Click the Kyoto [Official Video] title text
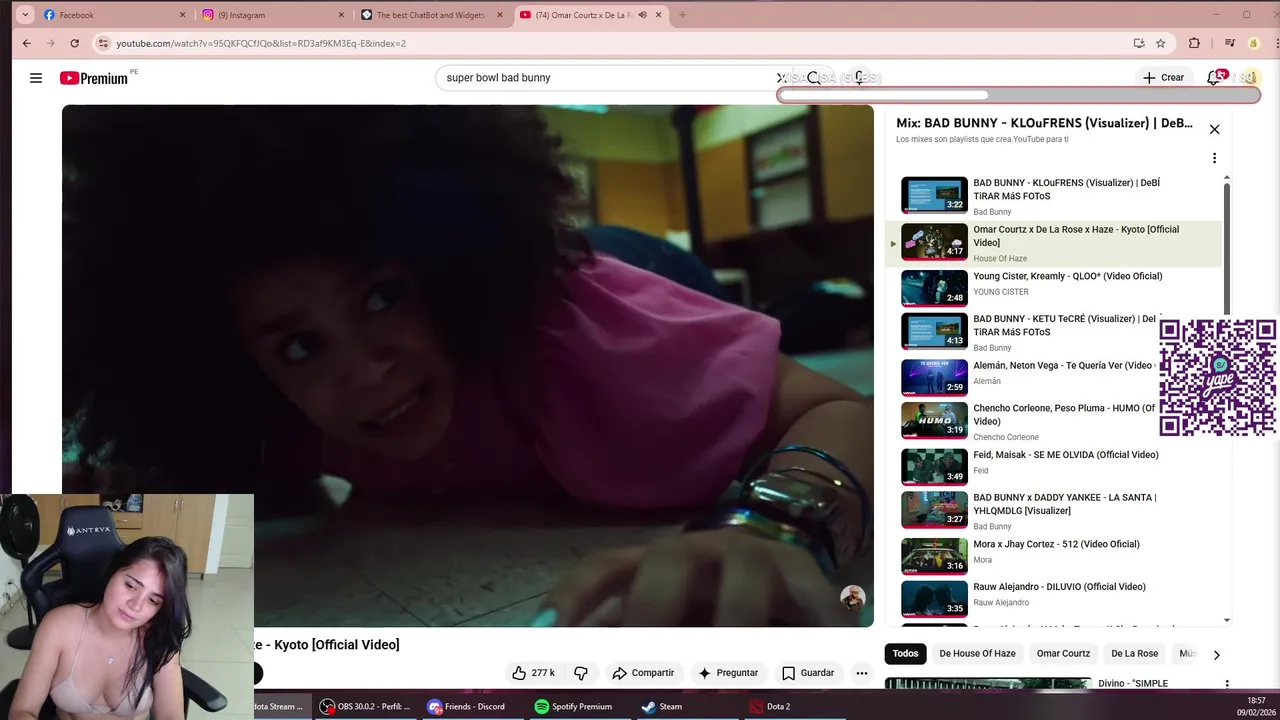The width and height of the screenshot is (1280, 720). [337, 645]
